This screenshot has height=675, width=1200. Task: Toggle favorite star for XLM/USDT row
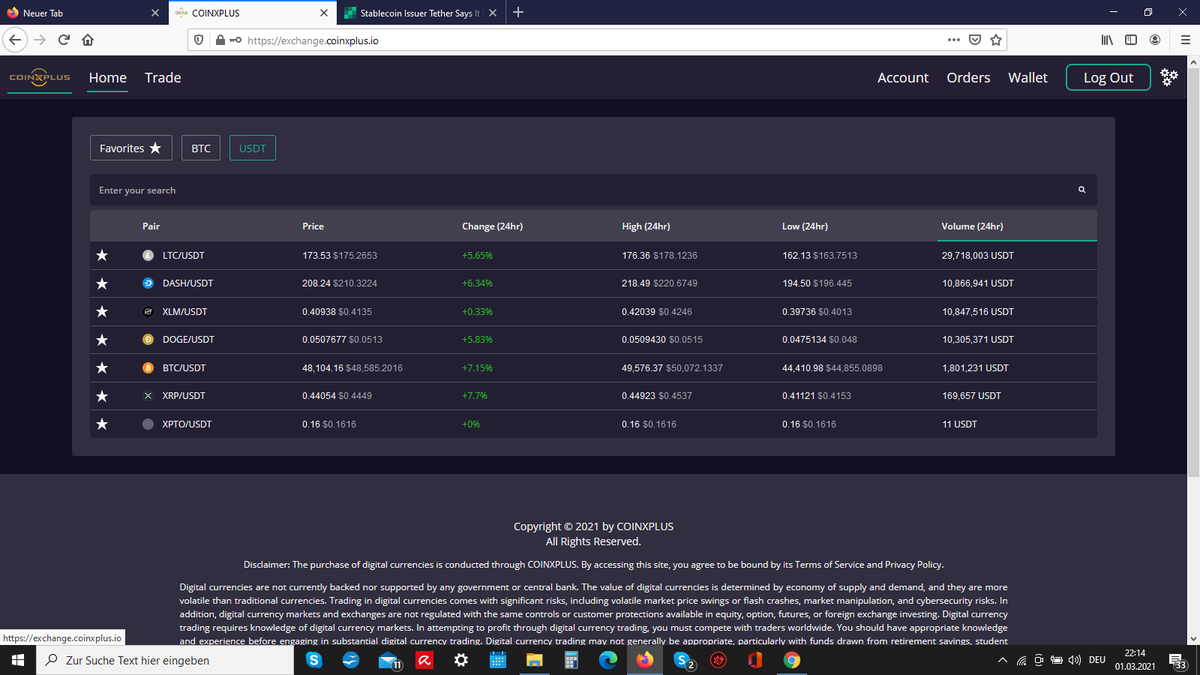[102, 311]
